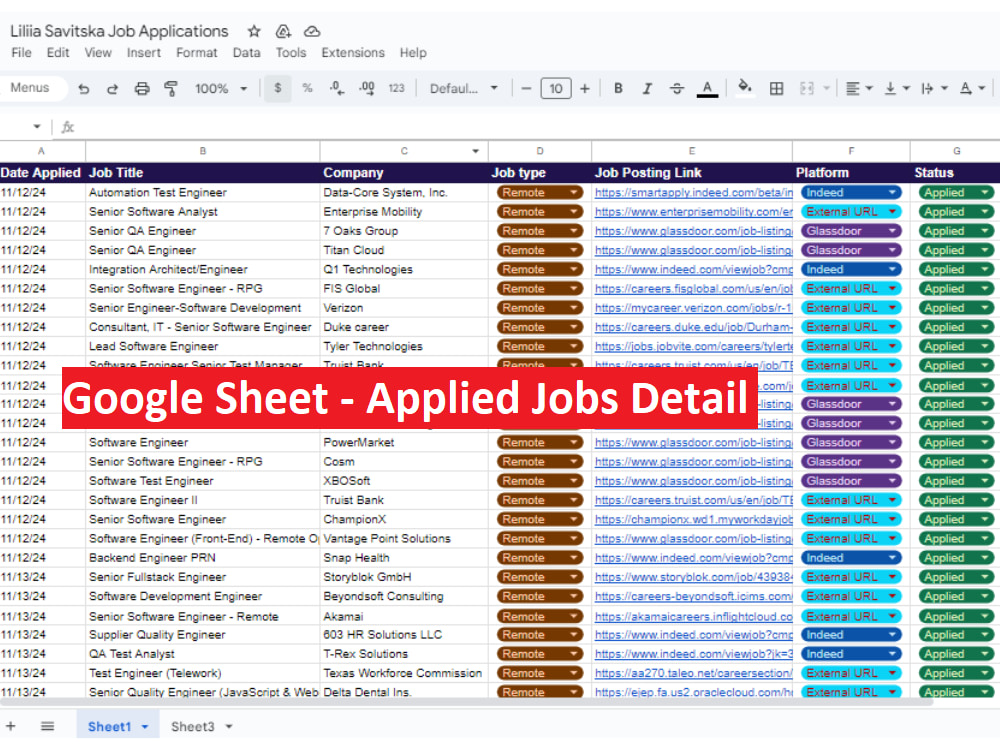This screenshot has width=1000, height=750.
Task: Open vertical align options
Action: point(897,89)
